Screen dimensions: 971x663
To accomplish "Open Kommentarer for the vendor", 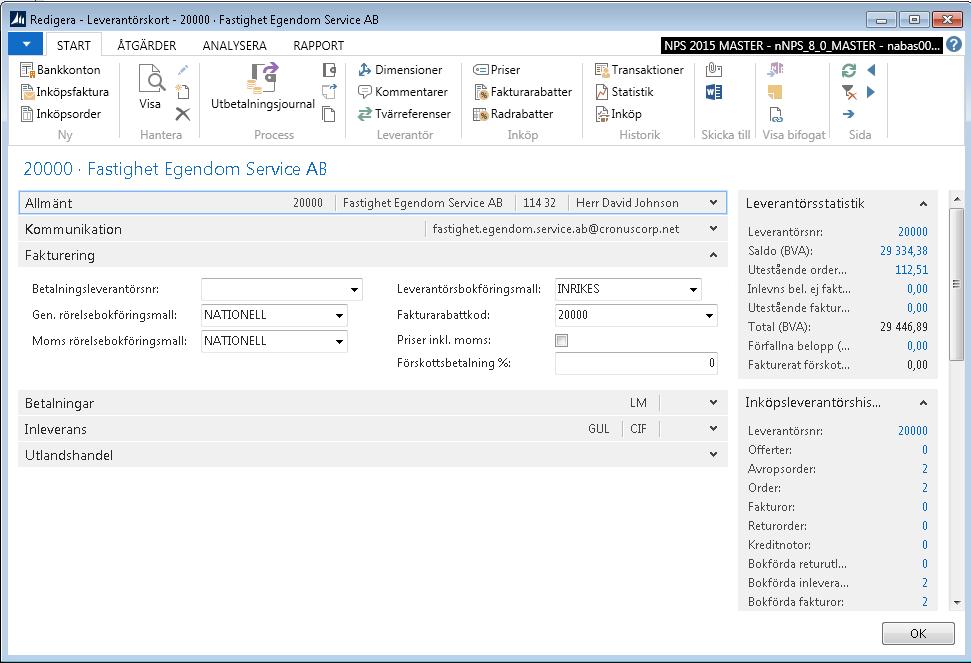I will click(403, 92).
